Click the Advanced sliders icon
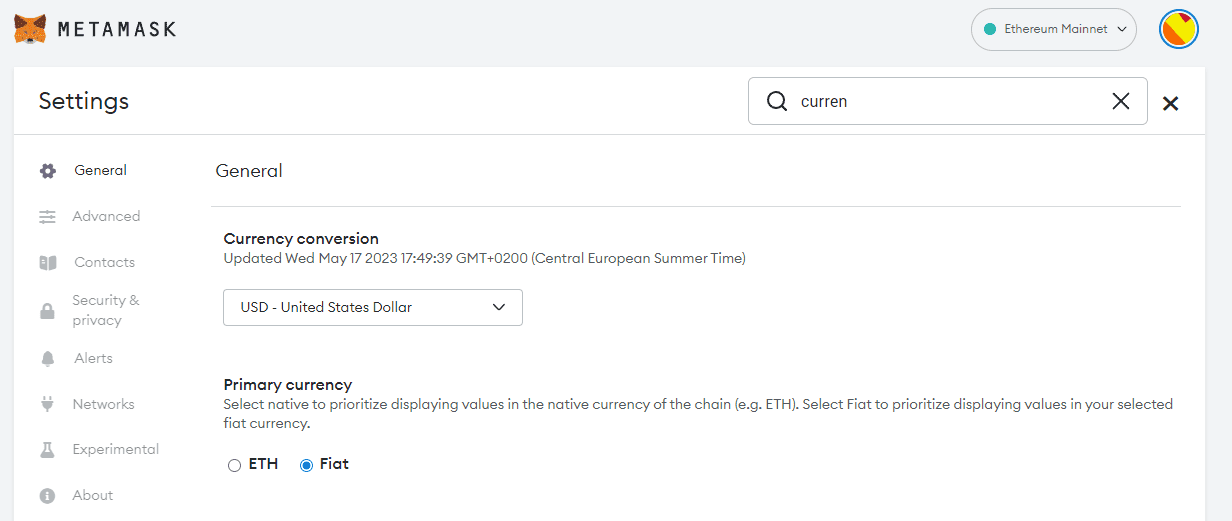This screenshot has height=521, width=1232. pos(47,217)
